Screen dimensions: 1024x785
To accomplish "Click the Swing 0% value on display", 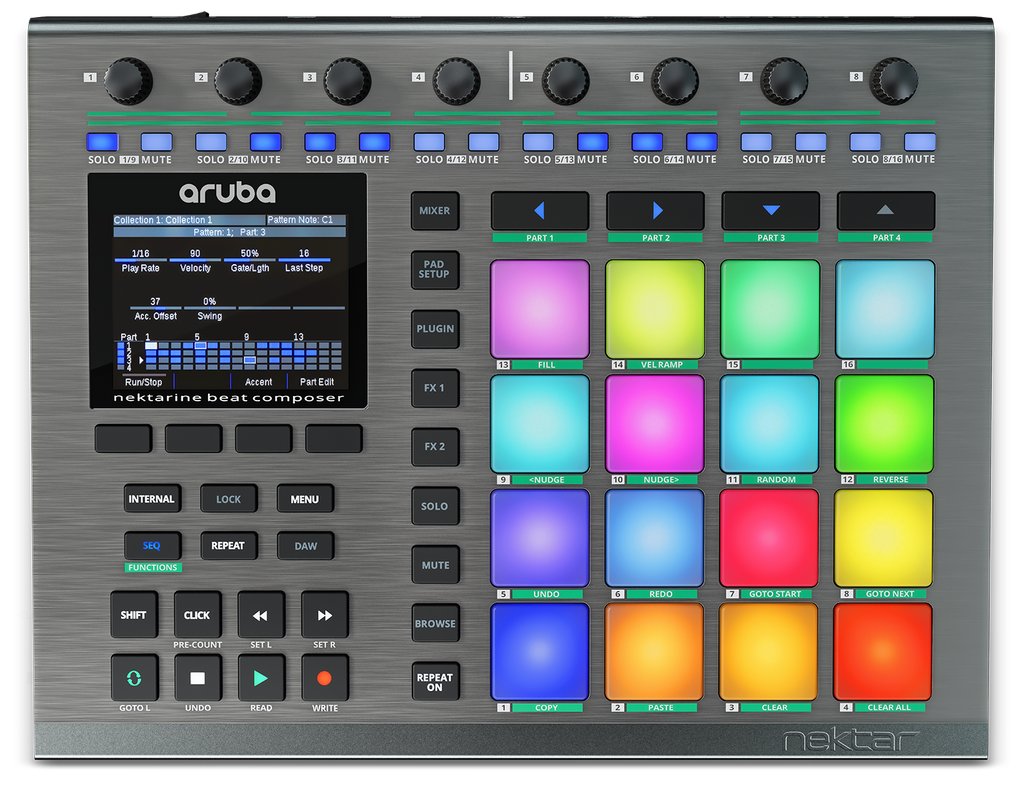I will click(210, 302).
